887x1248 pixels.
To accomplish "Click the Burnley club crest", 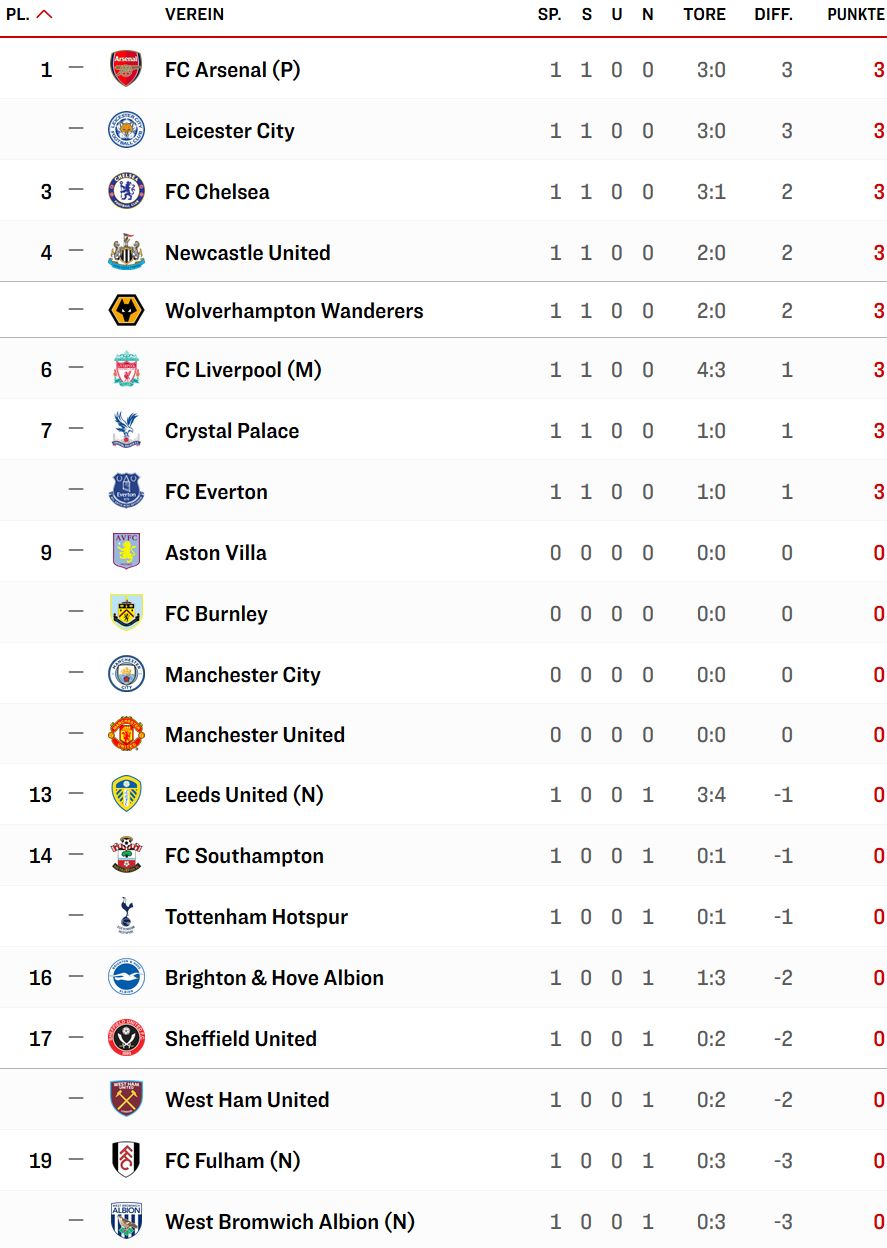I will (126, 613).
